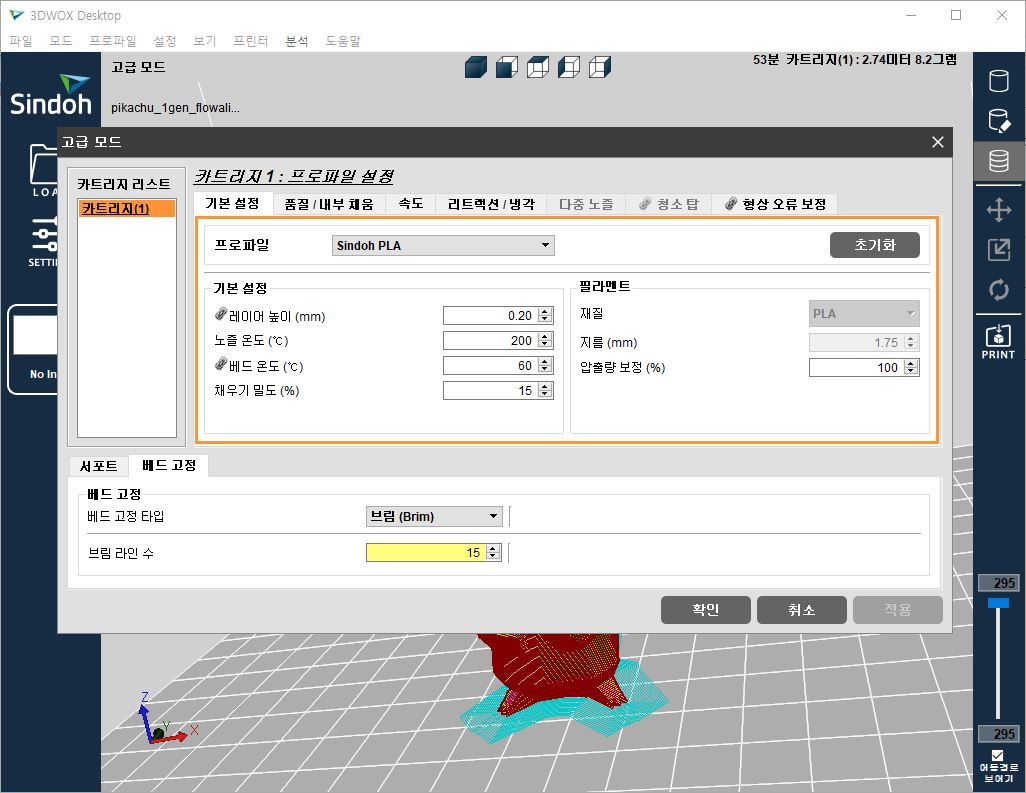Close the 고급 모드 dialog
This screenshot has width=1026, height=793.
tap(938, 142)
